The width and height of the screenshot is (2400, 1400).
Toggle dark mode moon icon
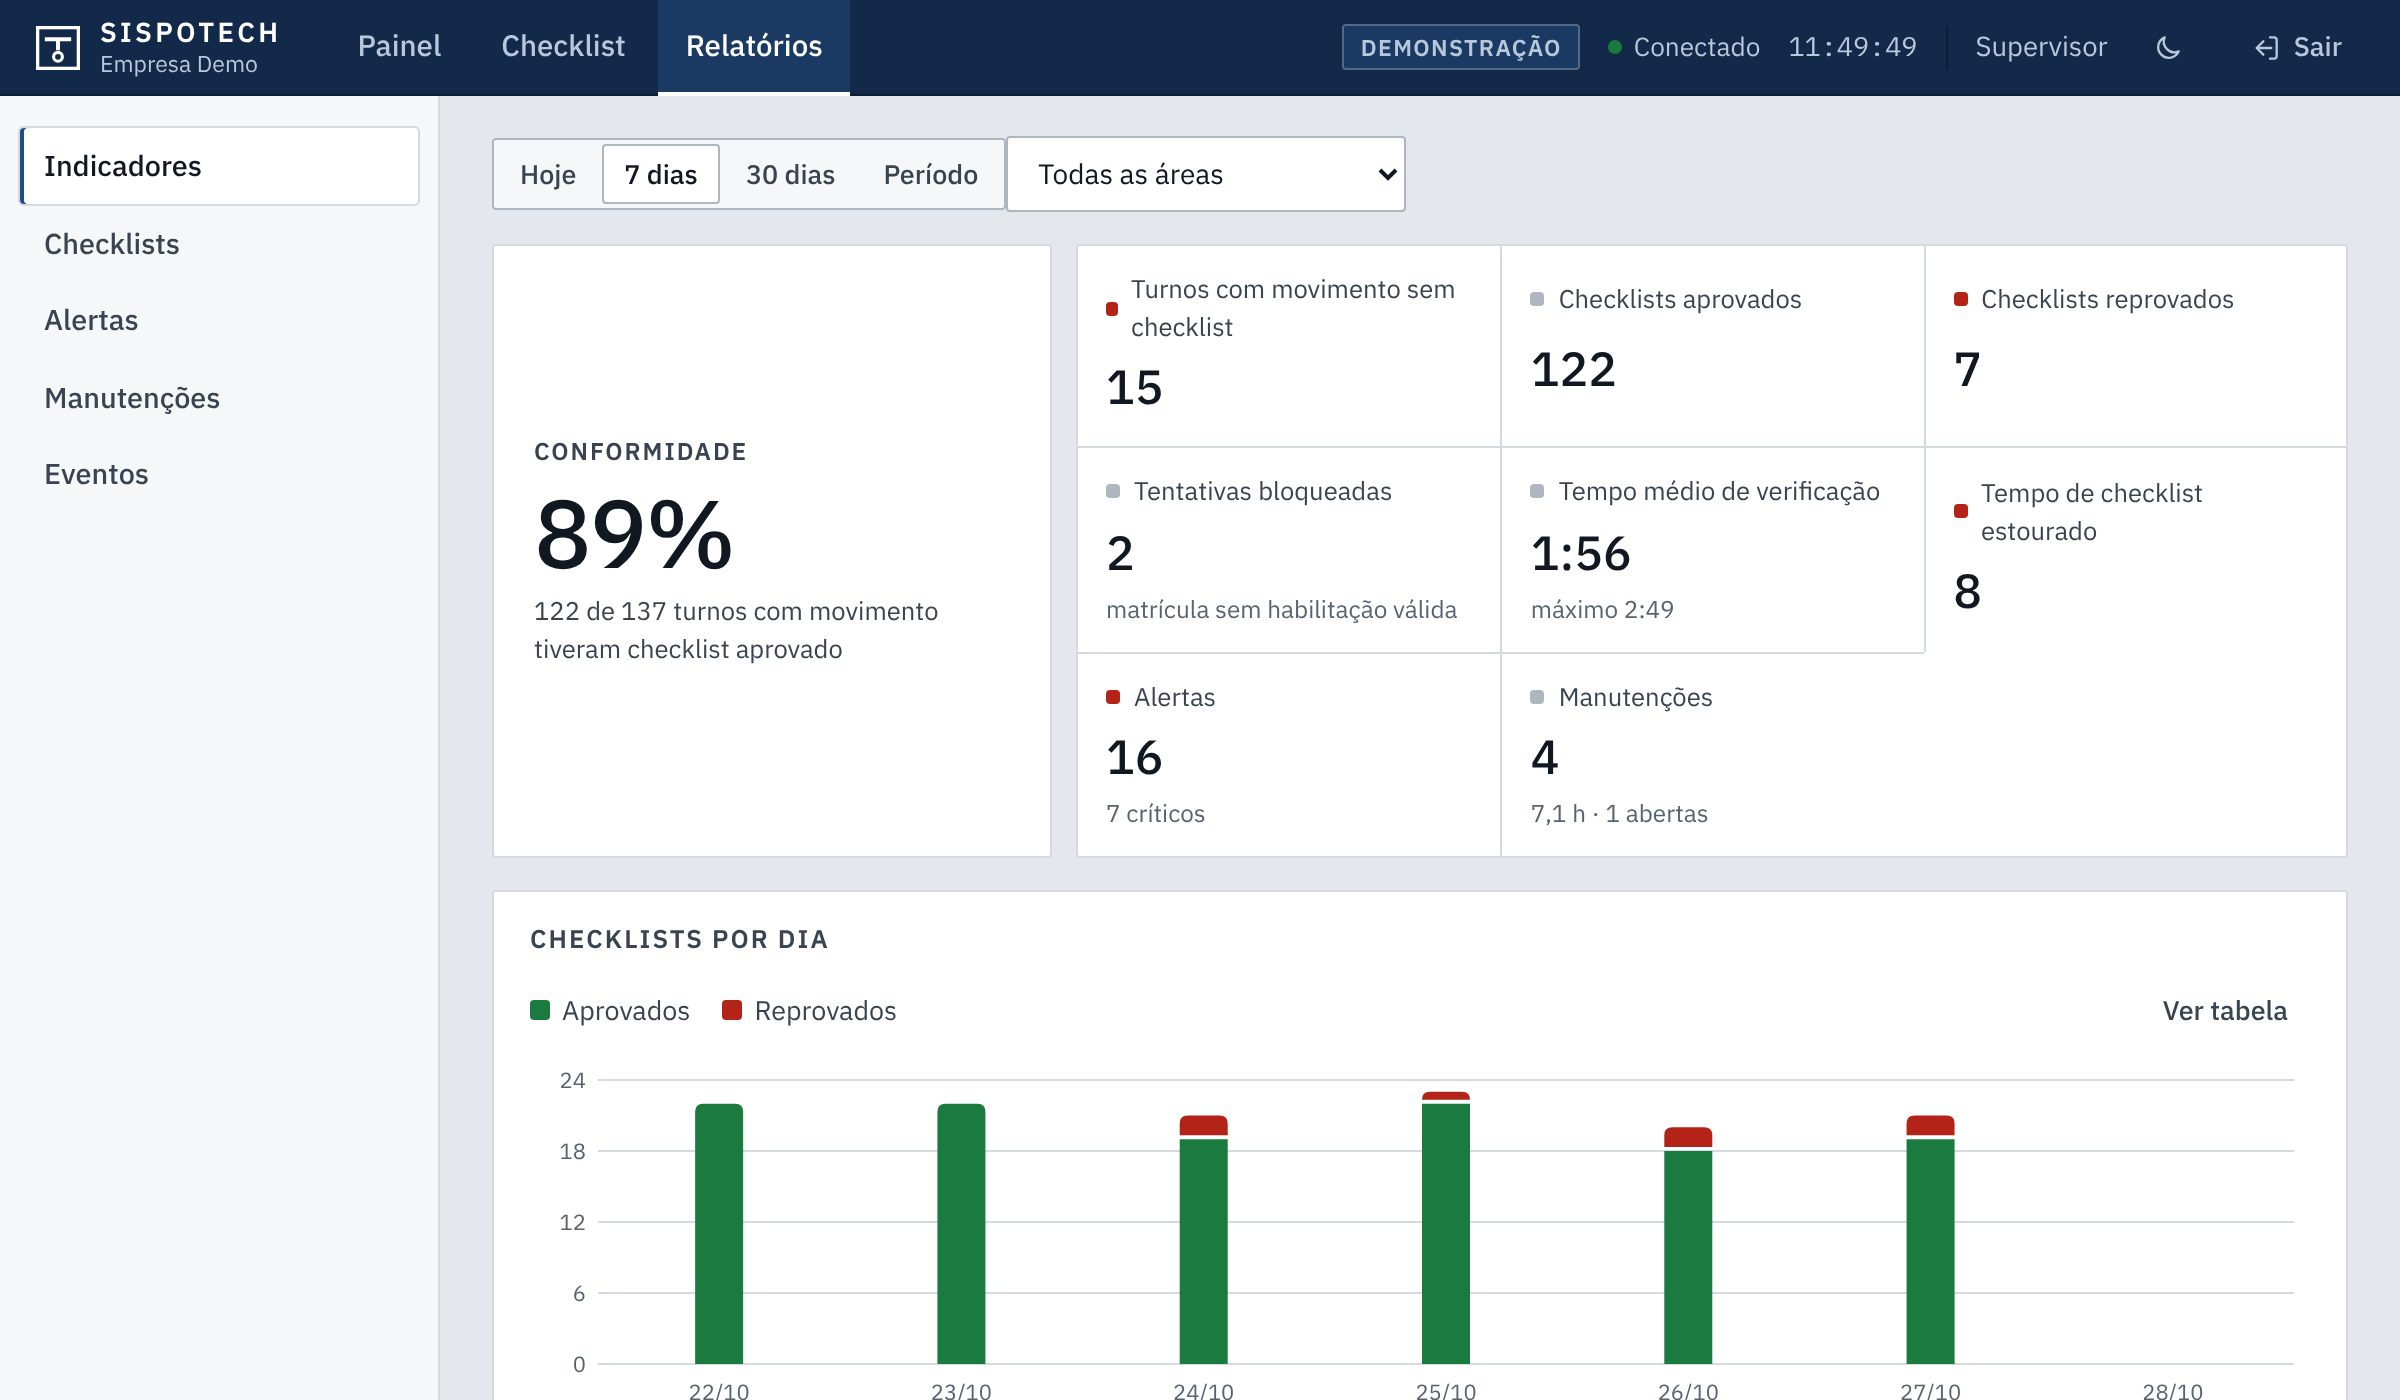2168,47
